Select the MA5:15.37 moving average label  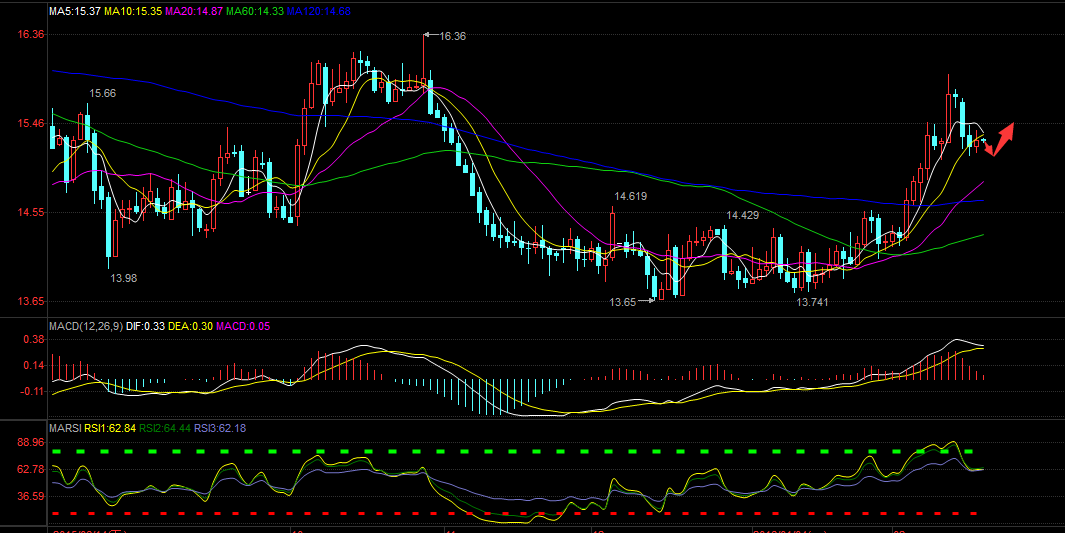tap(75, 11)
